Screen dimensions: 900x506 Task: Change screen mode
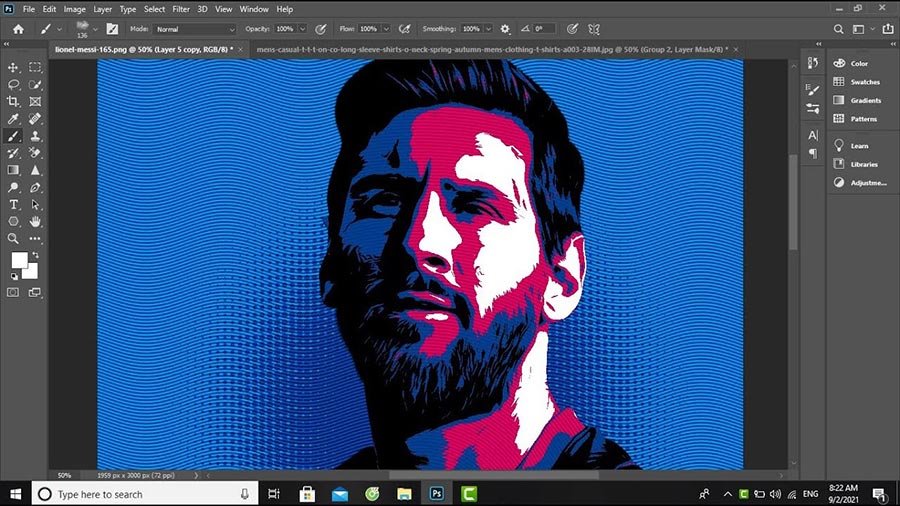[x=35, y=293]
